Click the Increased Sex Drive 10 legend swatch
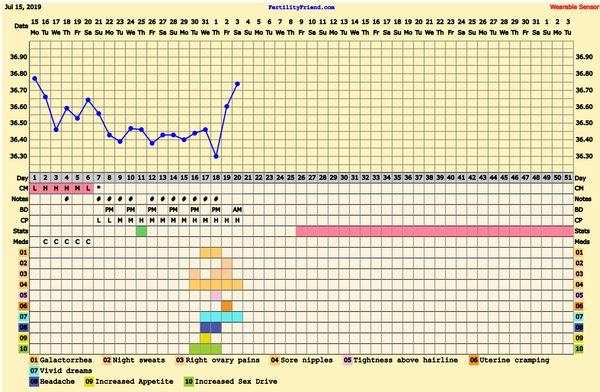This screenshot has height=392, width=600. point(189,381)
